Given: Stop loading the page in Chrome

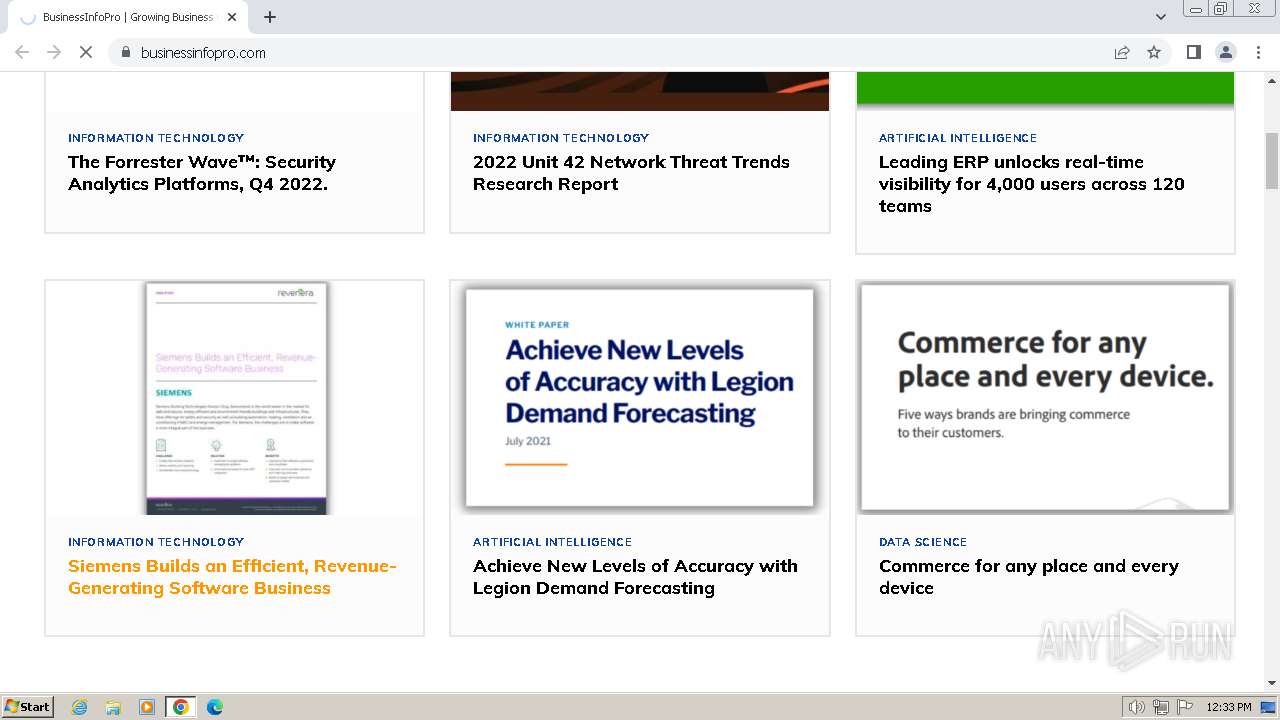Looking at the screenshot, I should [x=86, y=52].
